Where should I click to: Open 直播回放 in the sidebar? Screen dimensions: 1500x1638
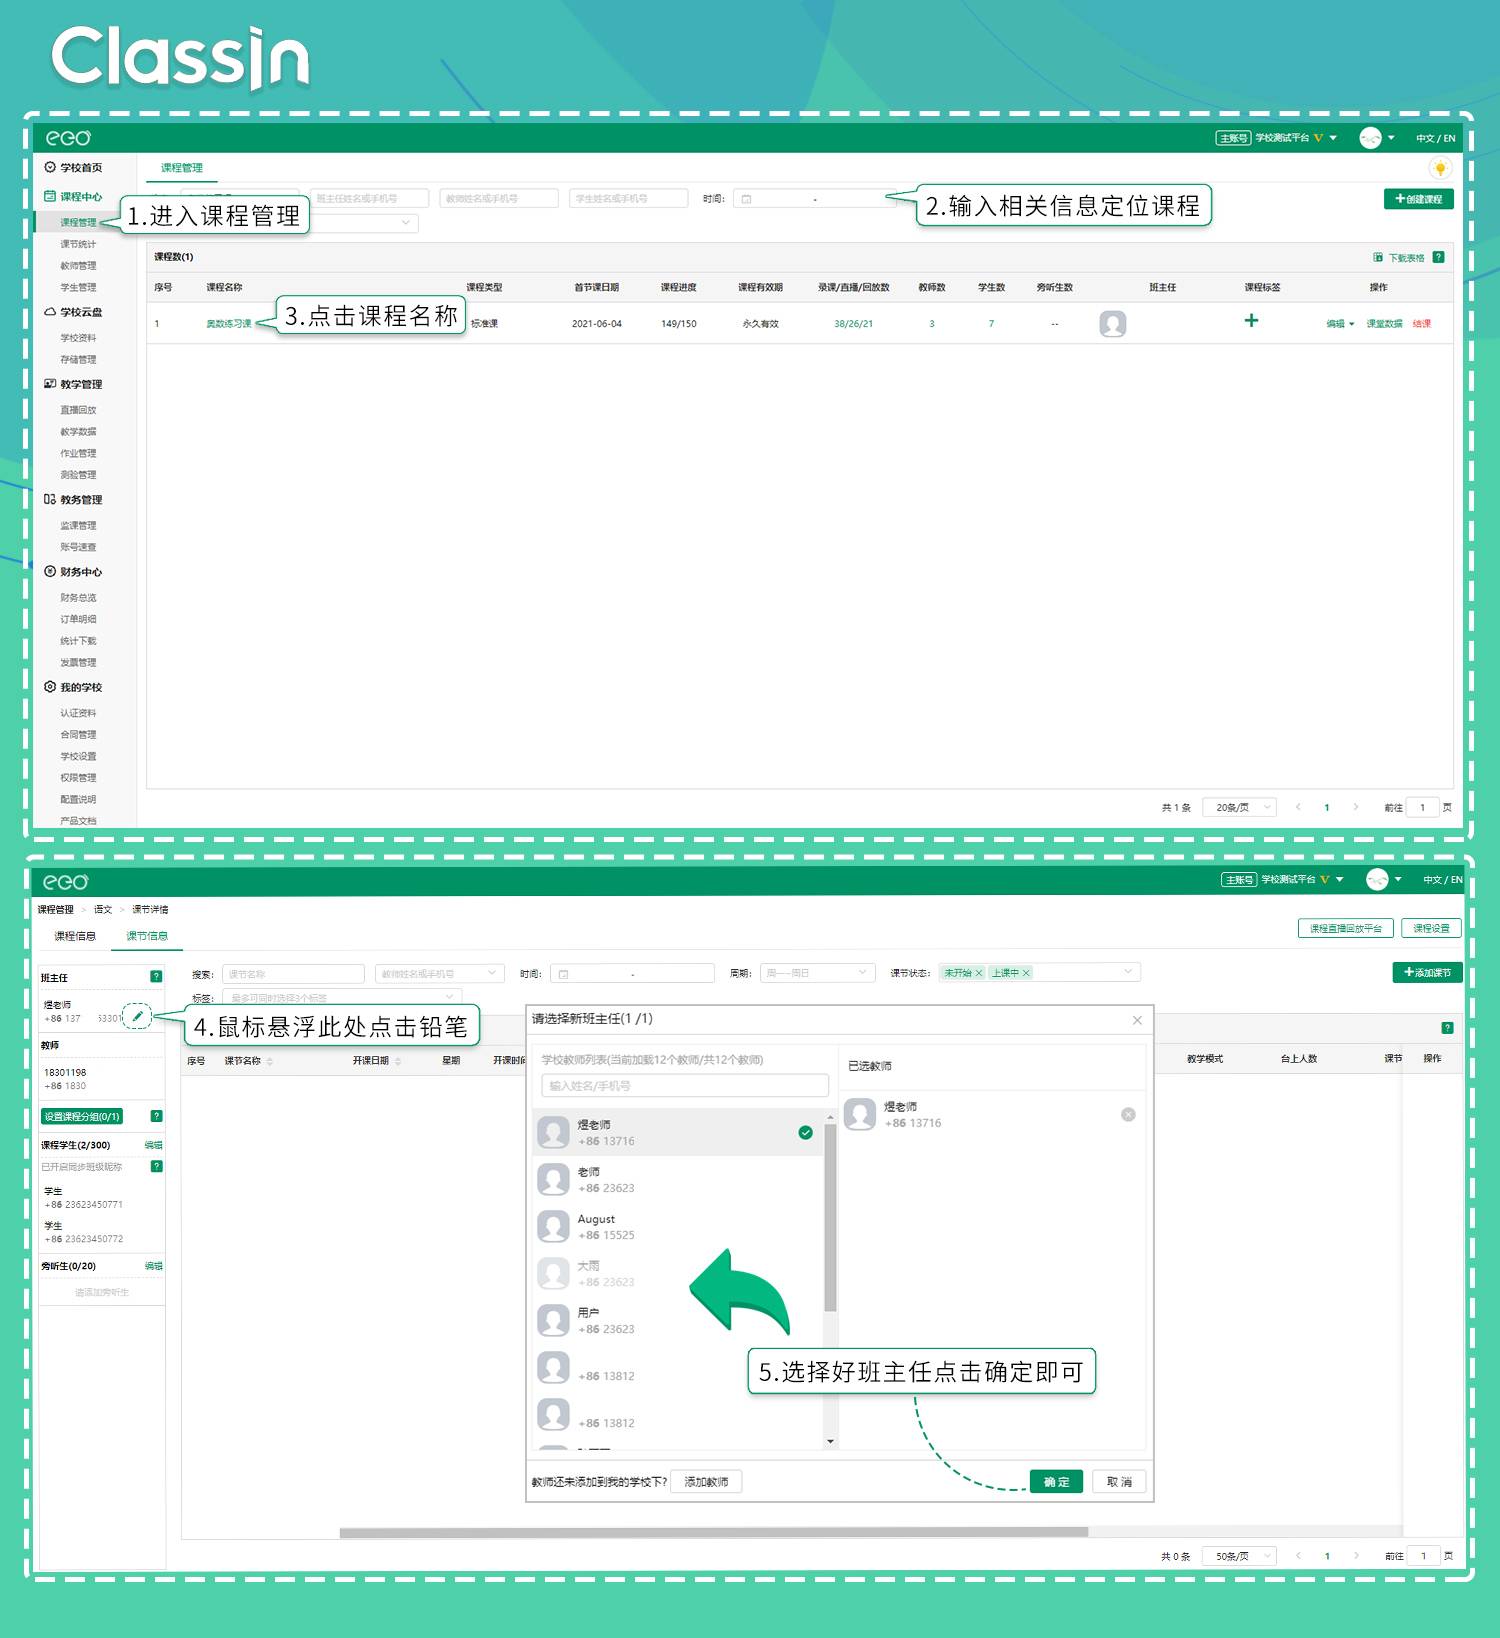click(x=78, y=410)
